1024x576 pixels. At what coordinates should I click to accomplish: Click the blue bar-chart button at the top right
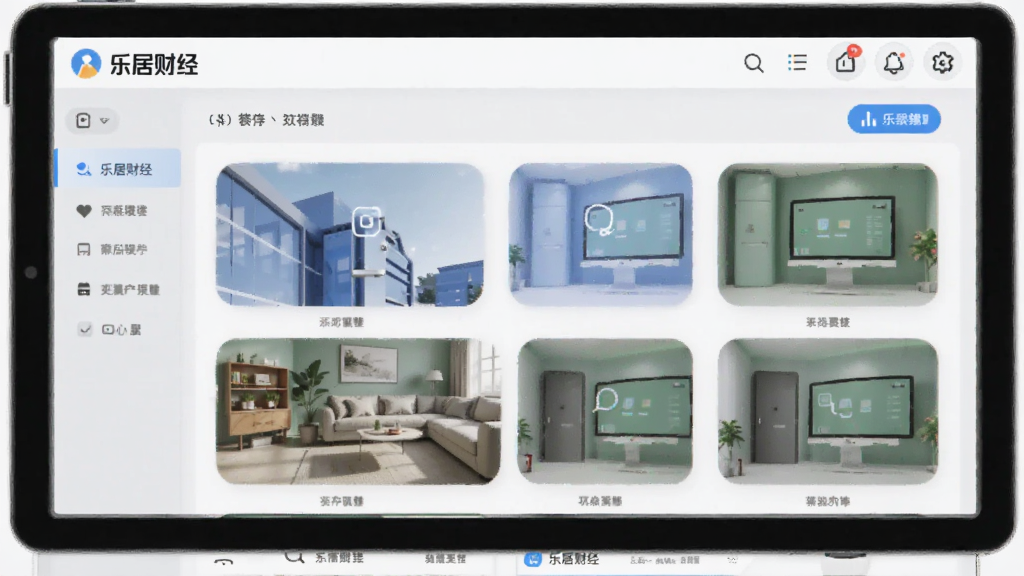click(x=893, y=119)
